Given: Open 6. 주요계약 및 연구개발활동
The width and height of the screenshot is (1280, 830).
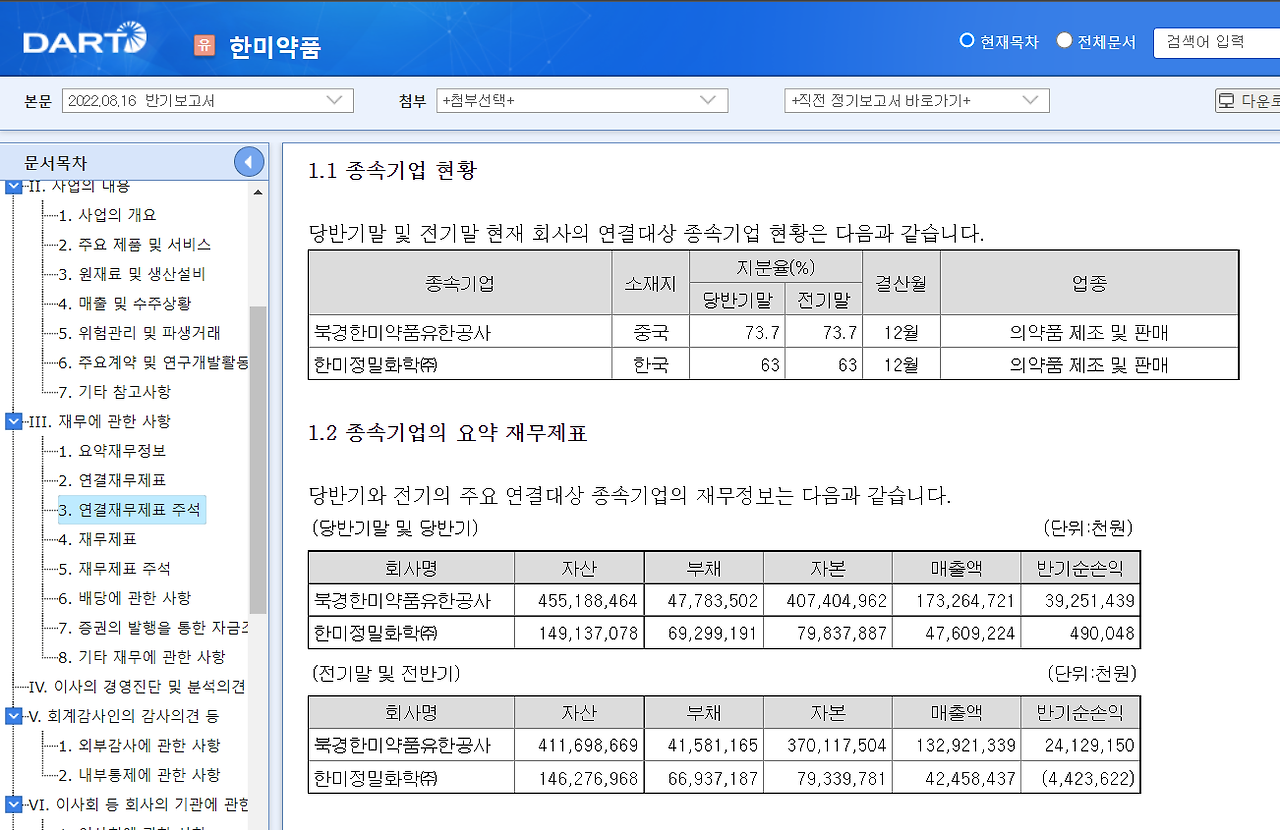Looking at the screenshot, I should pos(153,362).
